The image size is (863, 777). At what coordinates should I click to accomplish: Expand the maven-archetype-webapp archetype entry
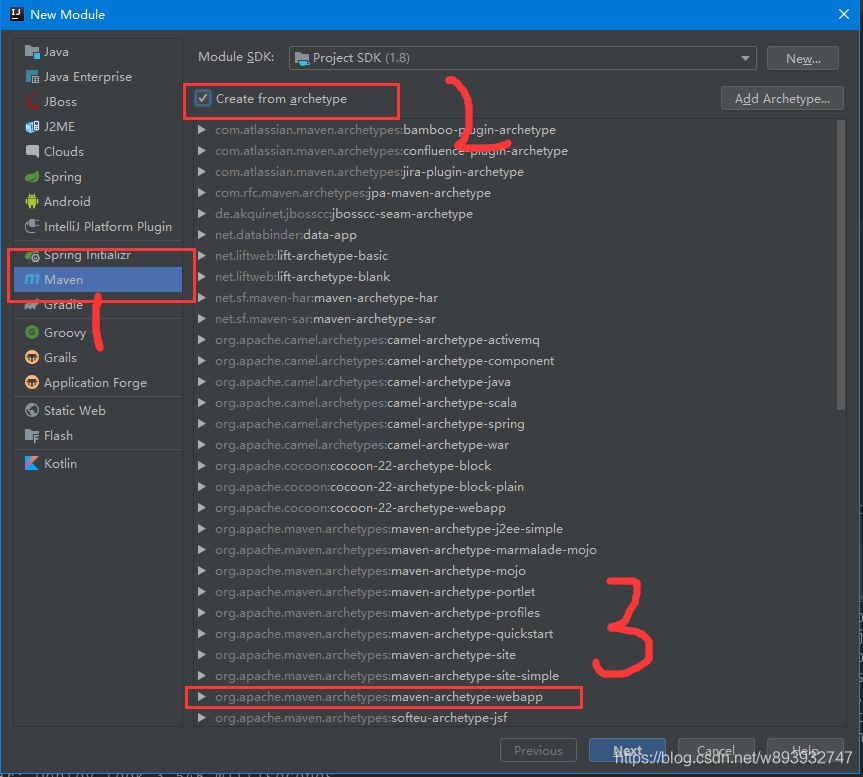point(199,696)
